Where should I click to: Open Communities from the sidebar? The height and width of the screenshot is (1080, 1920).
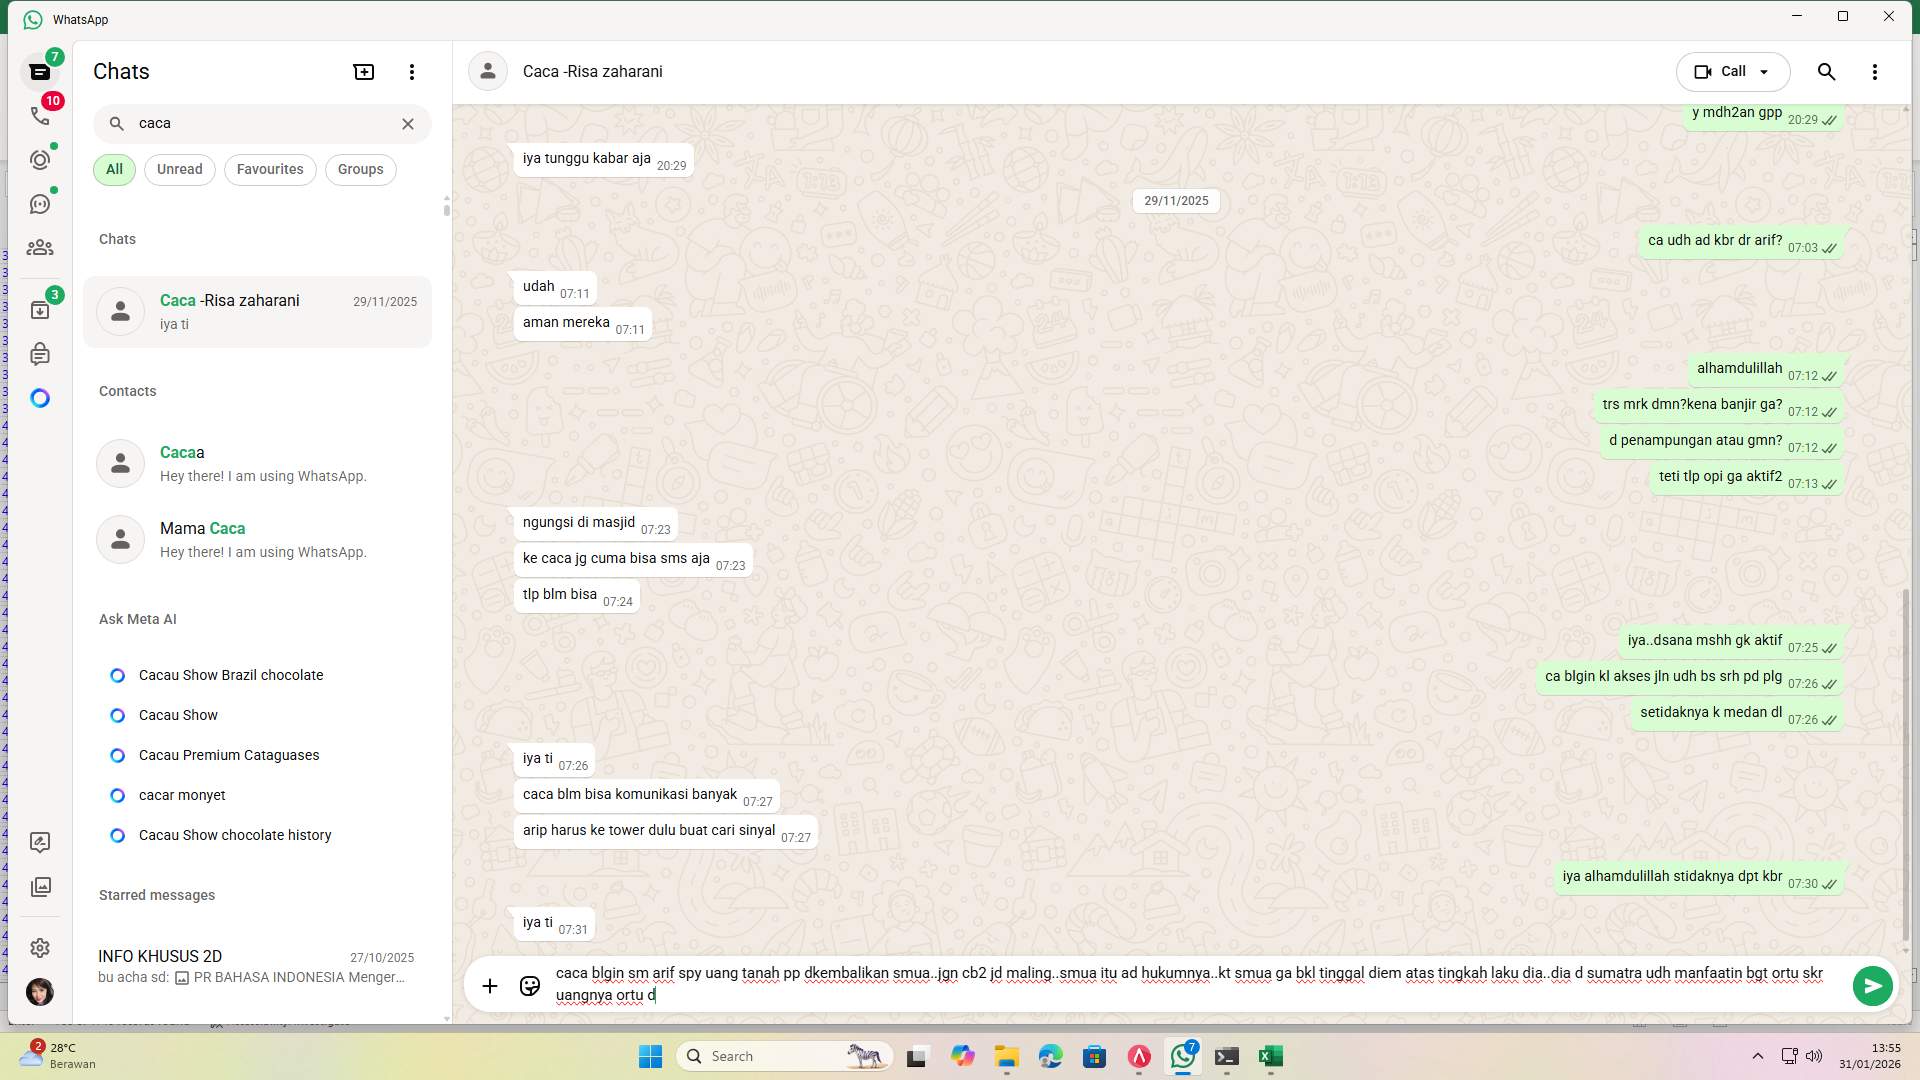40,248
